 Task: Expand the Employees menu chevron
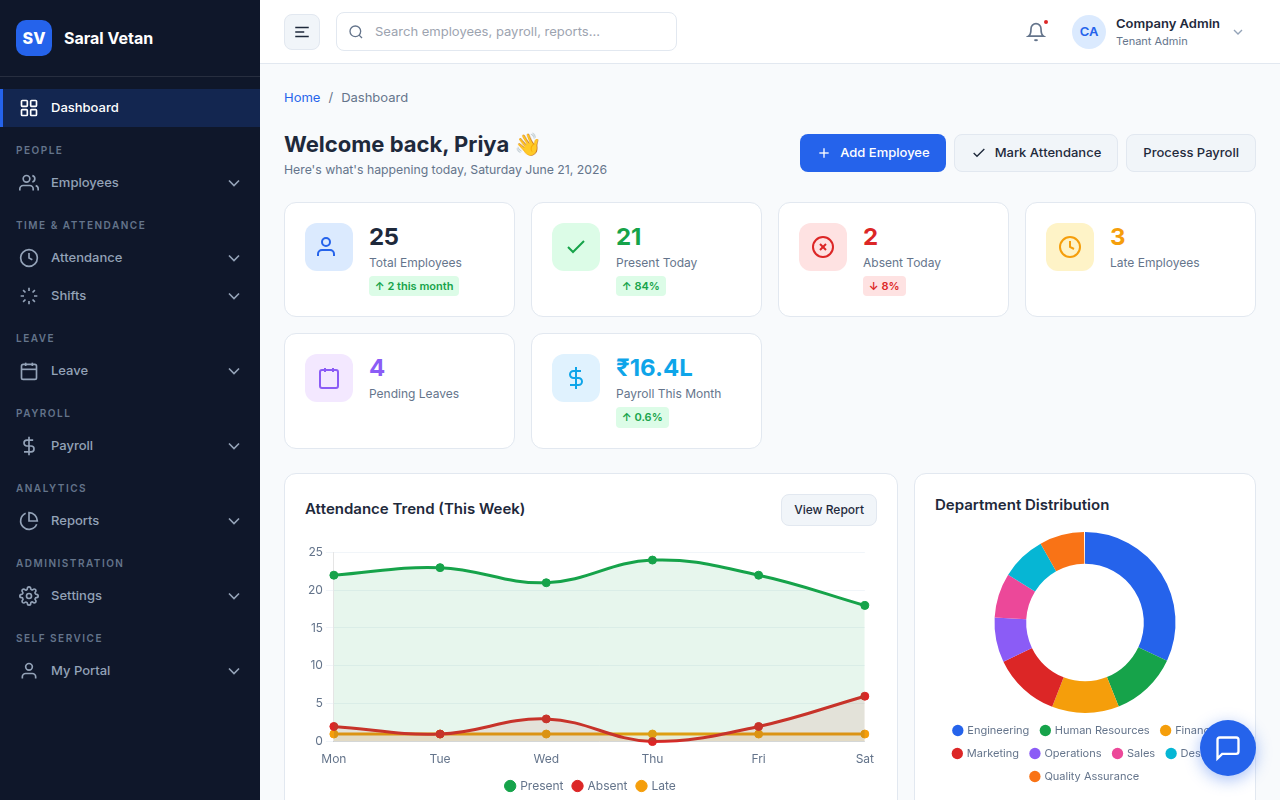234,183
